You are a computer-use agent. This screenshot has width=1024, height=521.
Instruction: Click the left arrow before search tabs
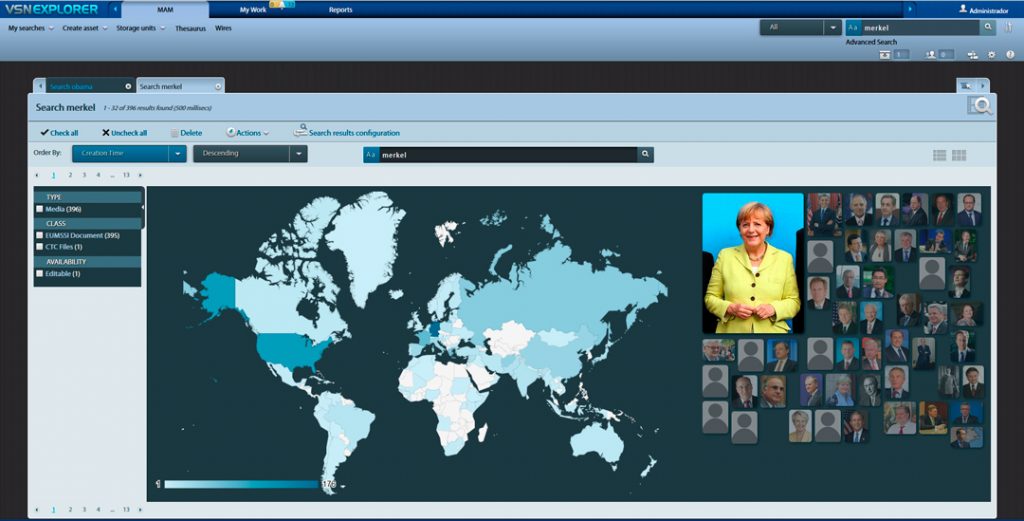tap(40, 86)
